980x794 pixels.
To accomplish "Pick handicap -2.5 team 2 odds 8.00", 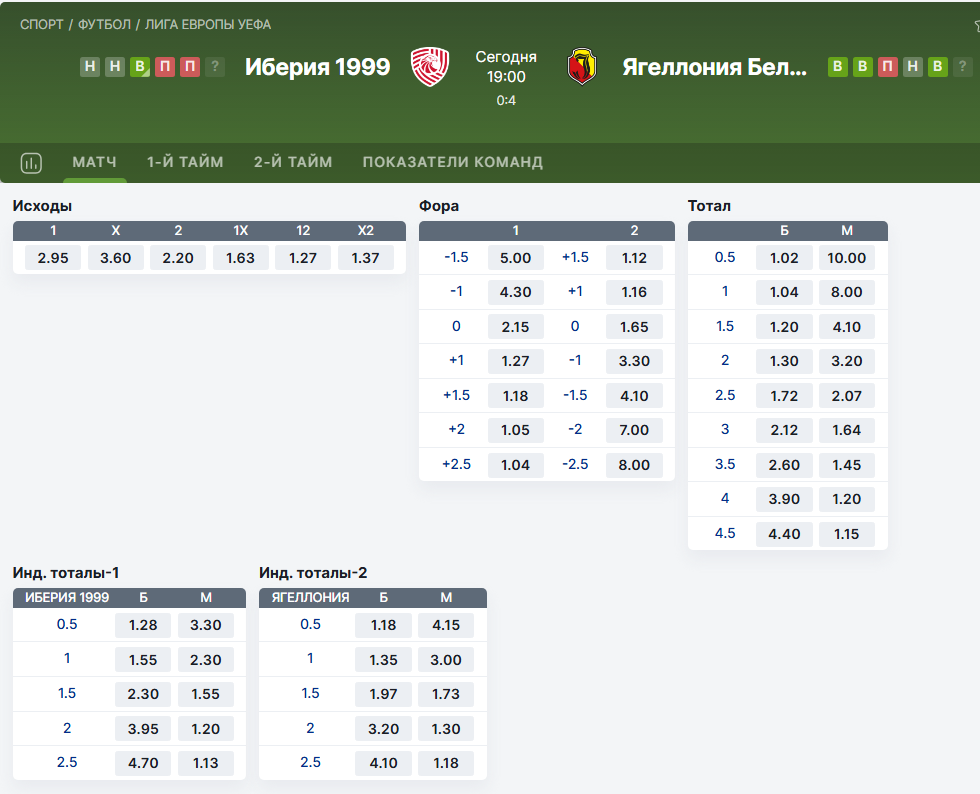I will [x=634, y=465].
